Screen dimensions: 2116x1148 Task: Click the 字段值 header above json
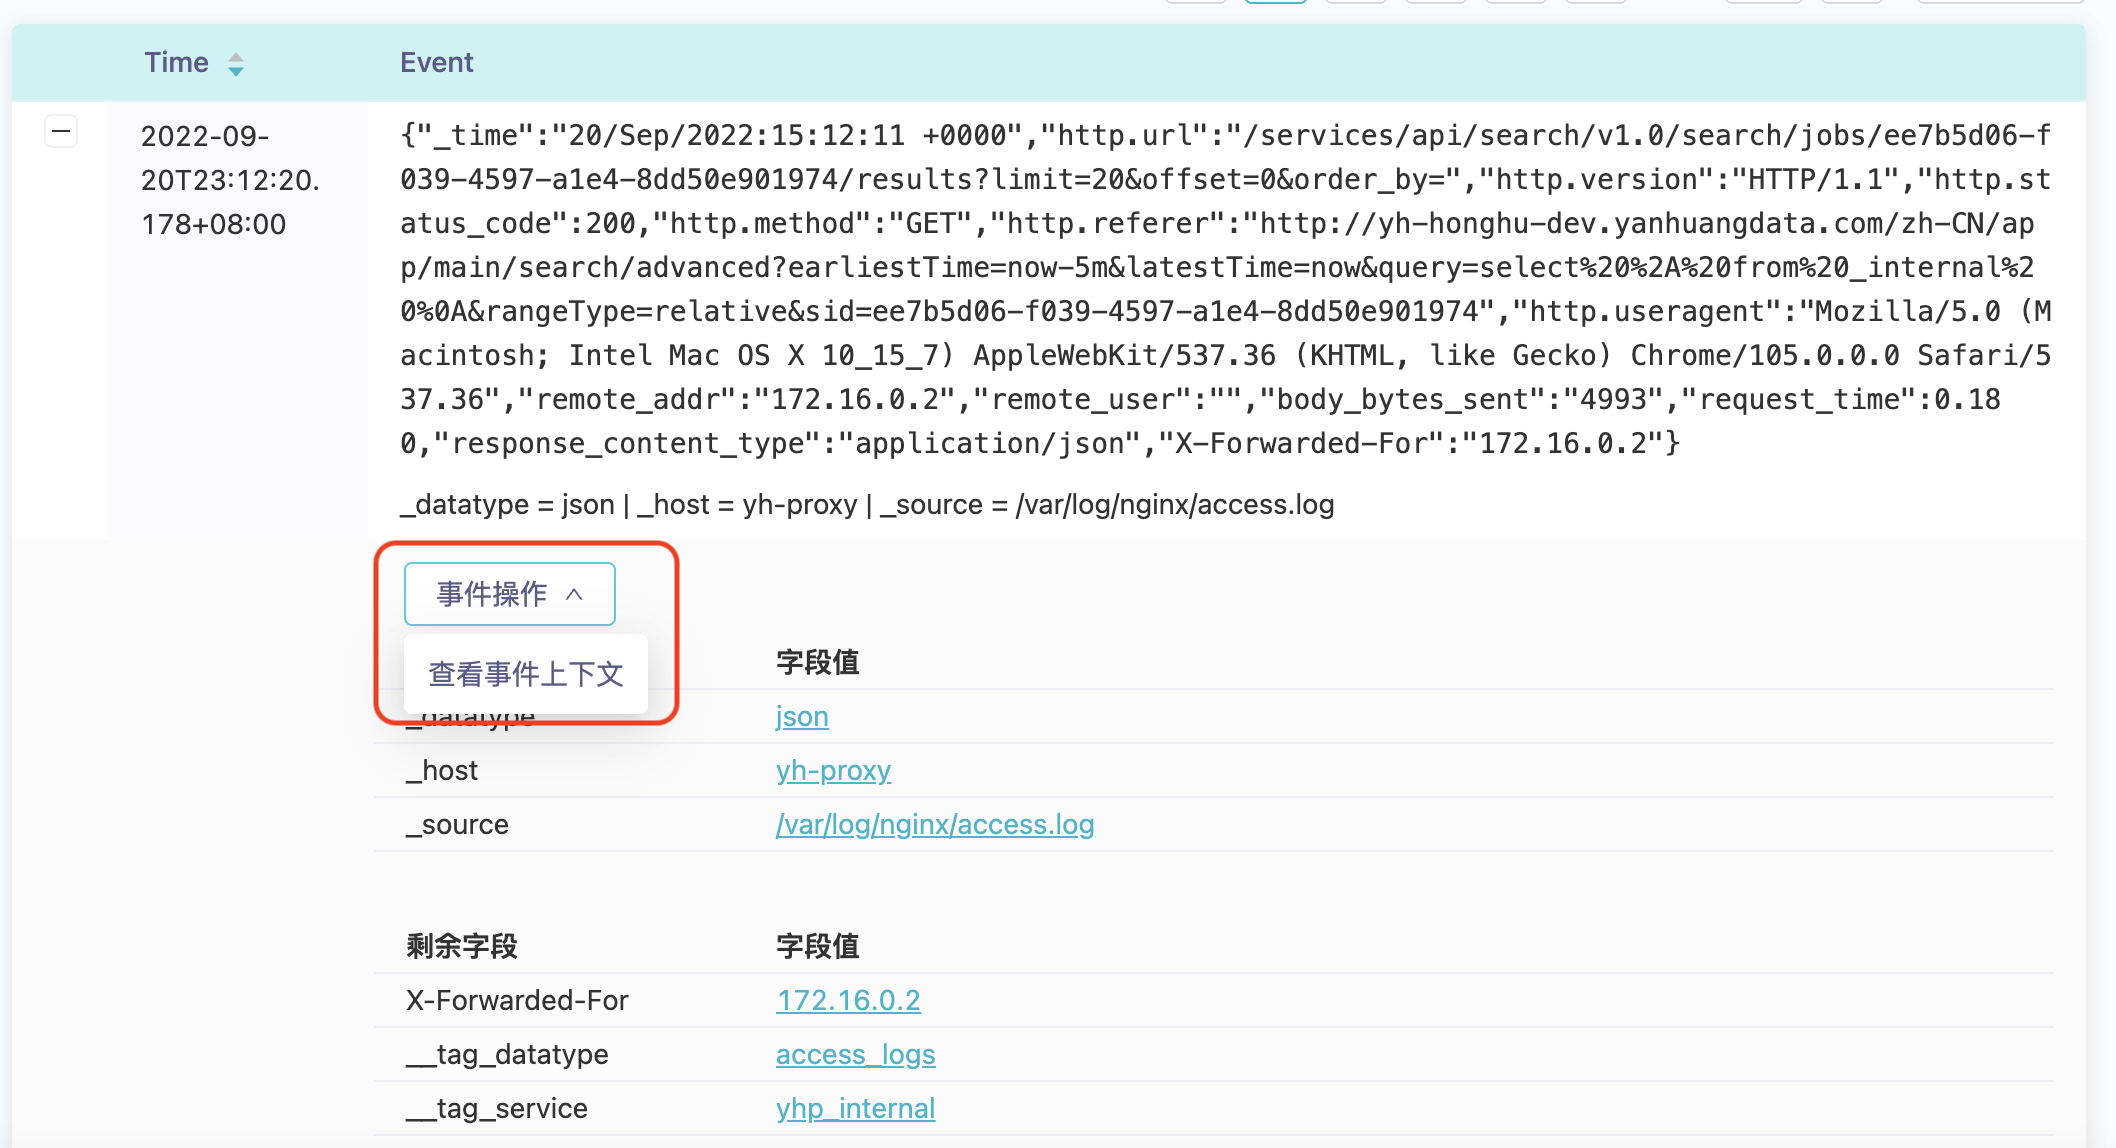tap(818, 662)
